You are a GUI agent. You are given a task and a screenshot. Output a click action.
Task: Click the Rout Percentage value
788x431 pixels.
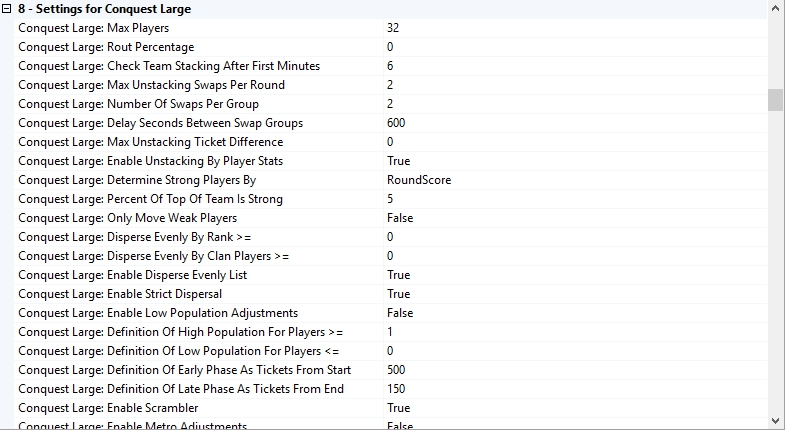click(x=391, y=47)
